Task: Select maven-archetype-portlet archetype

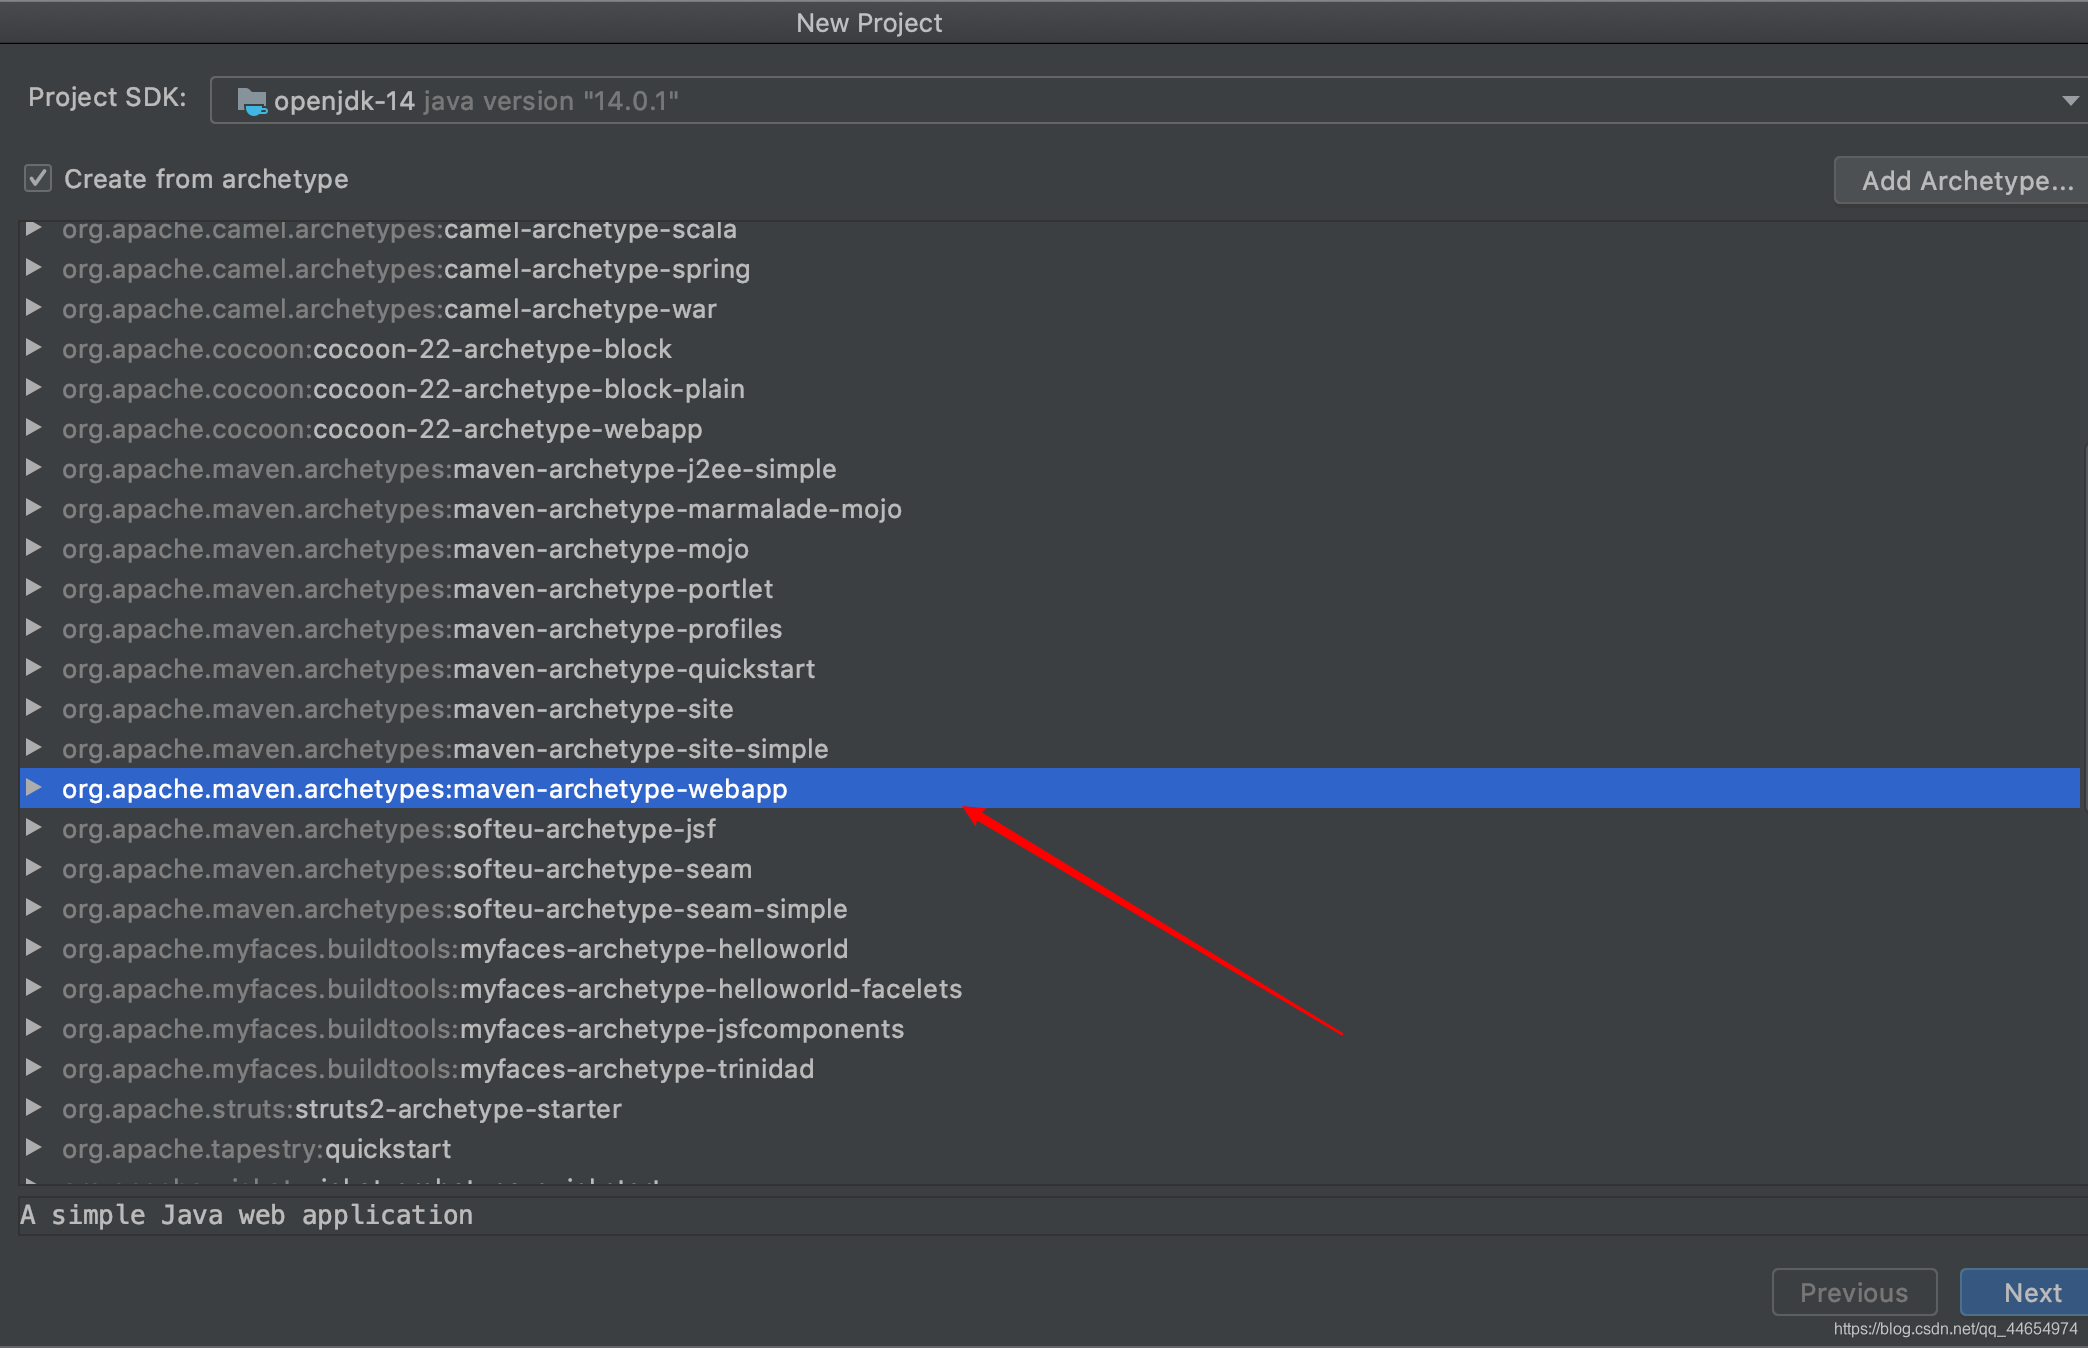Action: tap(417, 589)
